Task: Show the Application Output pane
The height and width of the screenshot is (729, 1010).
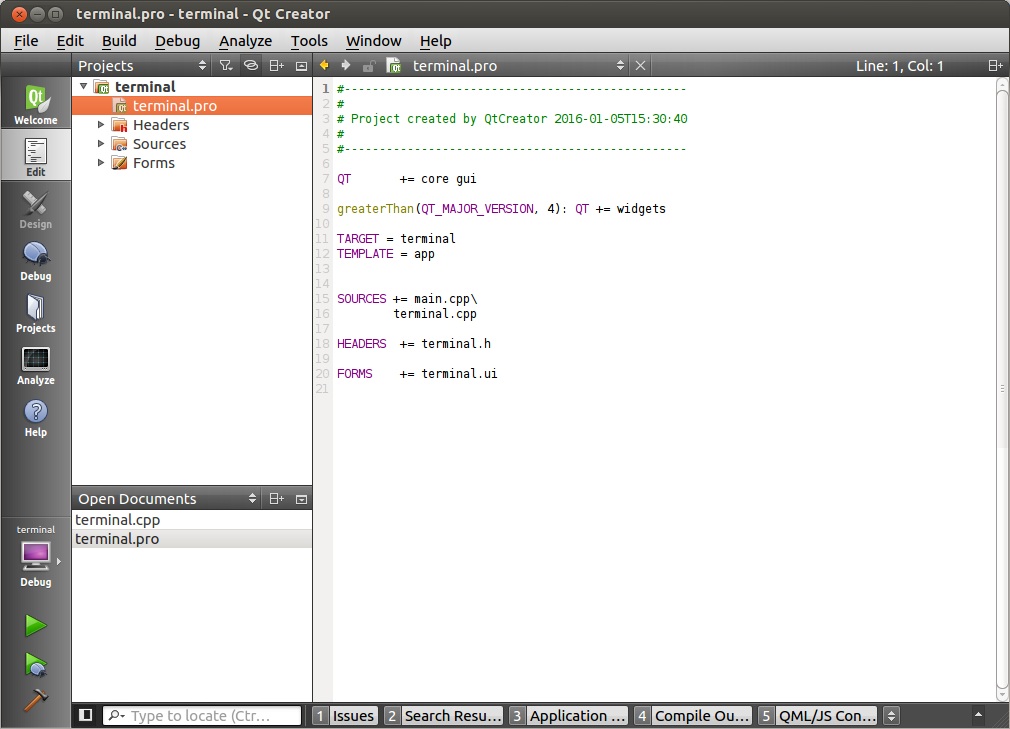Action: click(569, 715)
